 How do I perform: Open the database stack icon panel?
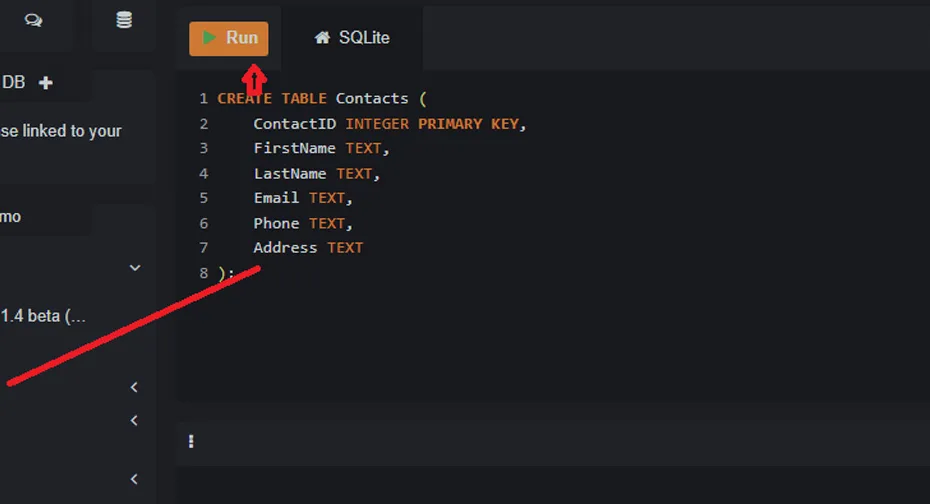pyautogui.click(x=124, y=21)
